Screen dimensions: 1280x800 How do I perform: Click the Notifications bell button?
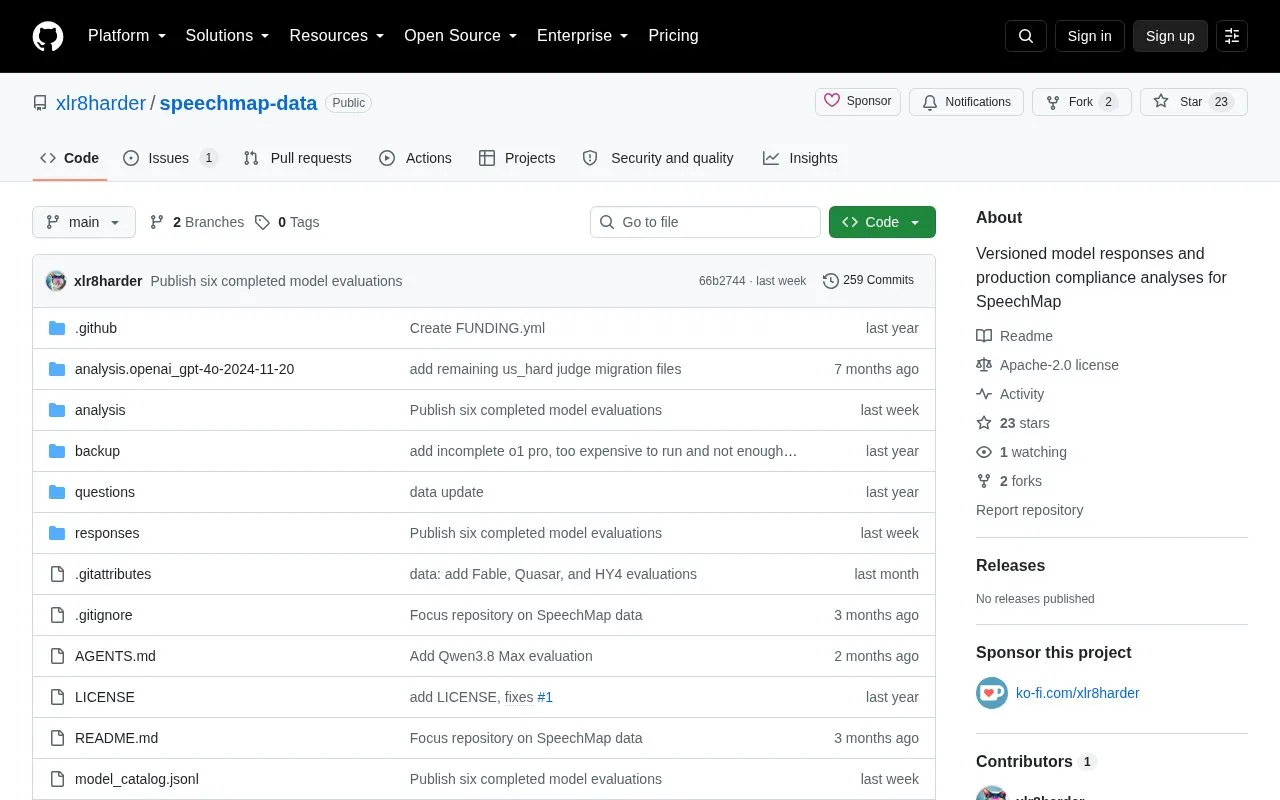tap(966, 102)
